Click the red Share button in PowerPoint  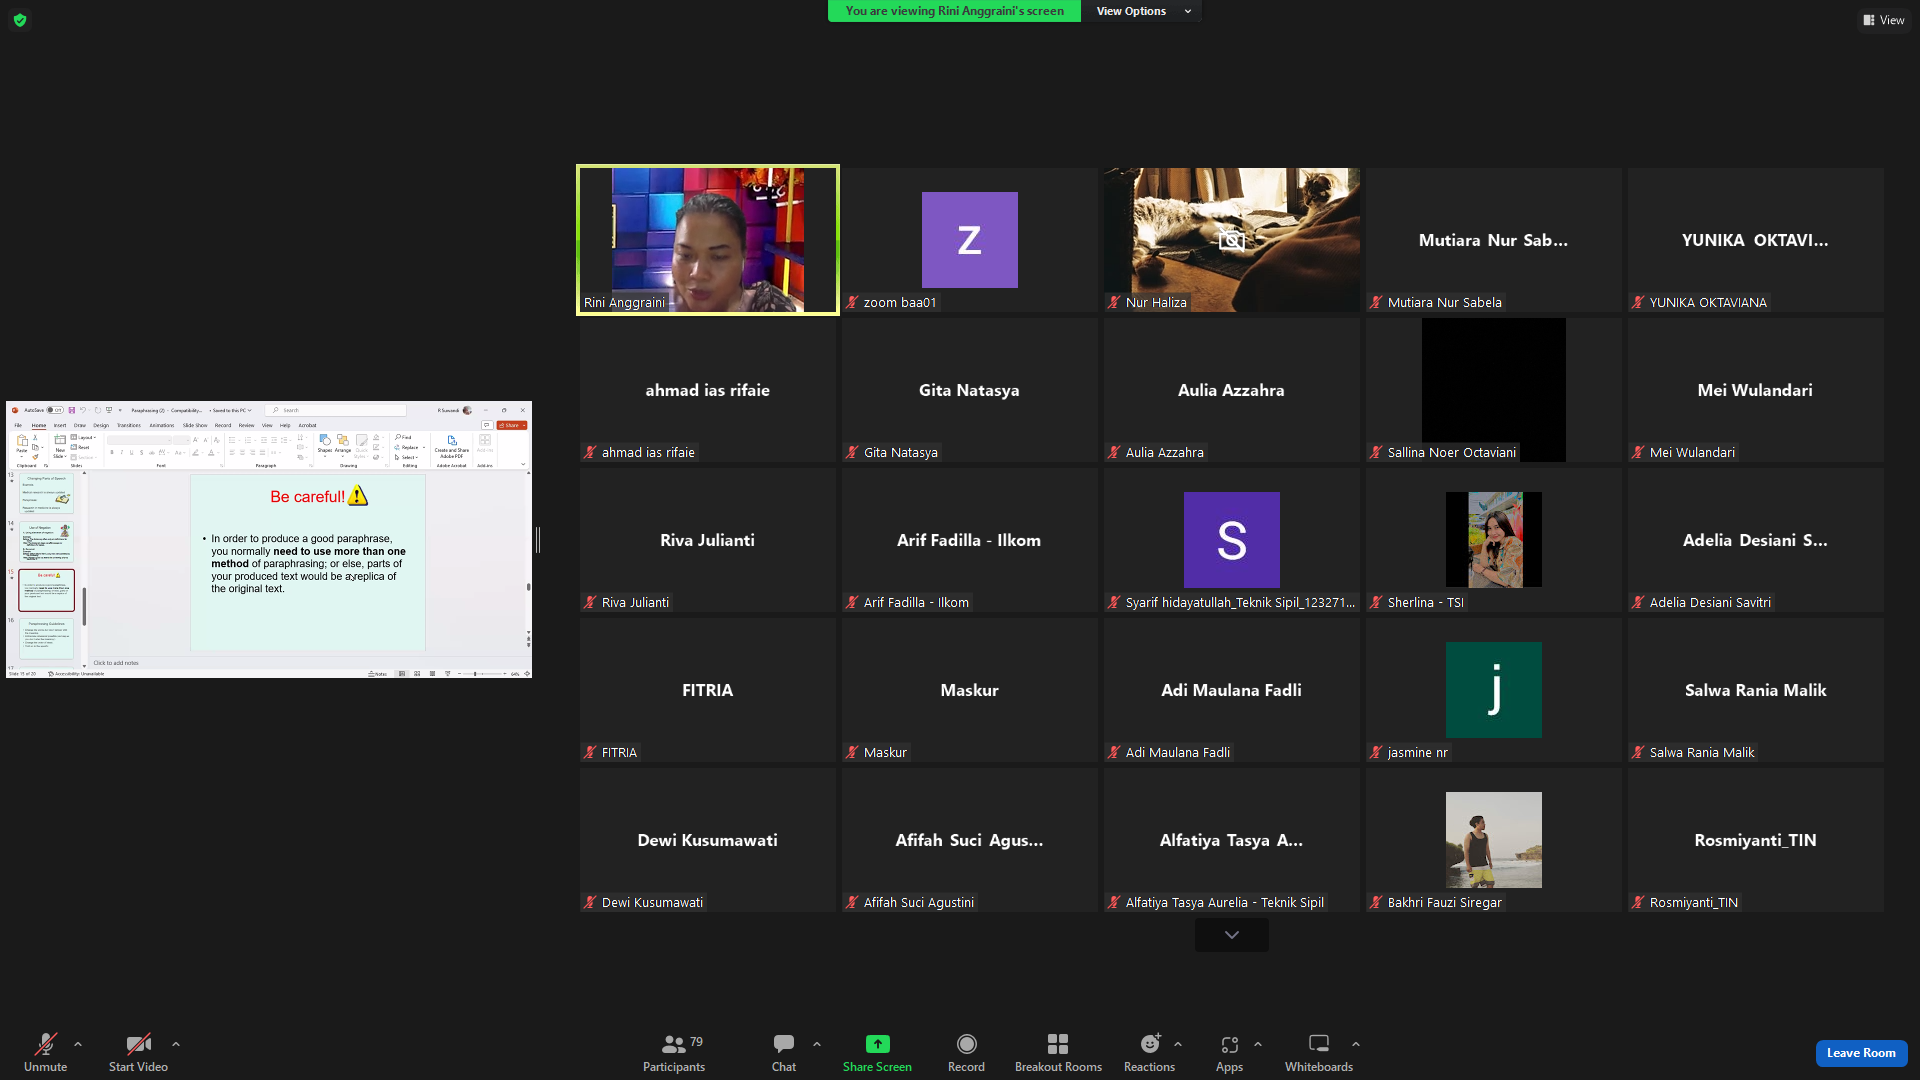click(512, 425)
